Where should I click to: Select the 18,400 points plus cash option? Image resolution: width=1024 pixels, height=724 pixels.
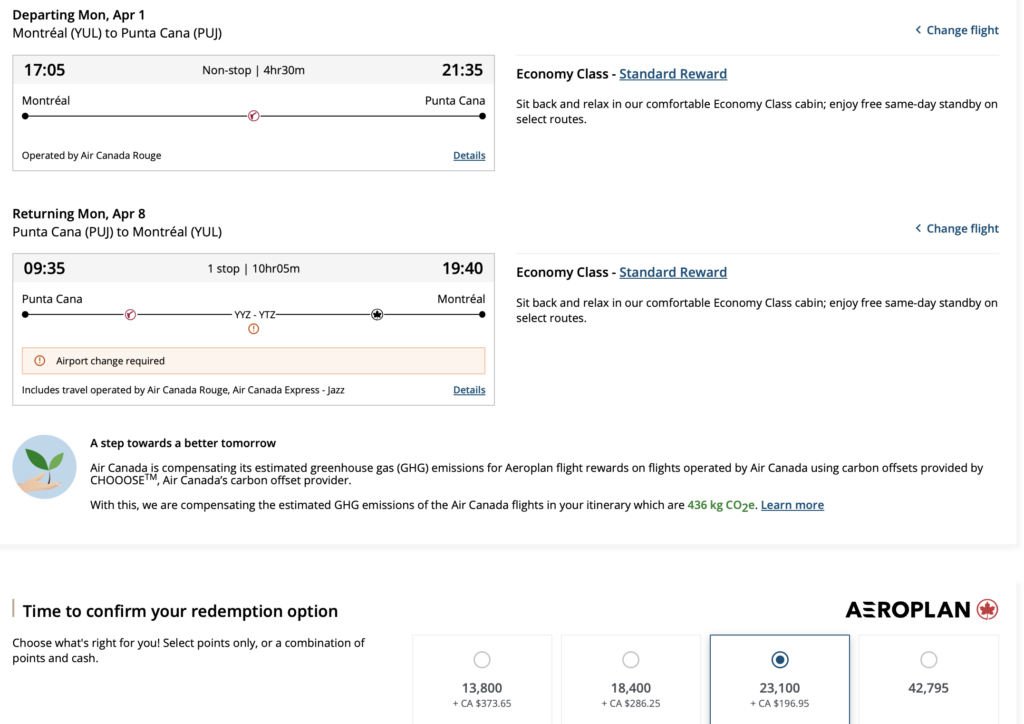click(x=631, y=660)
